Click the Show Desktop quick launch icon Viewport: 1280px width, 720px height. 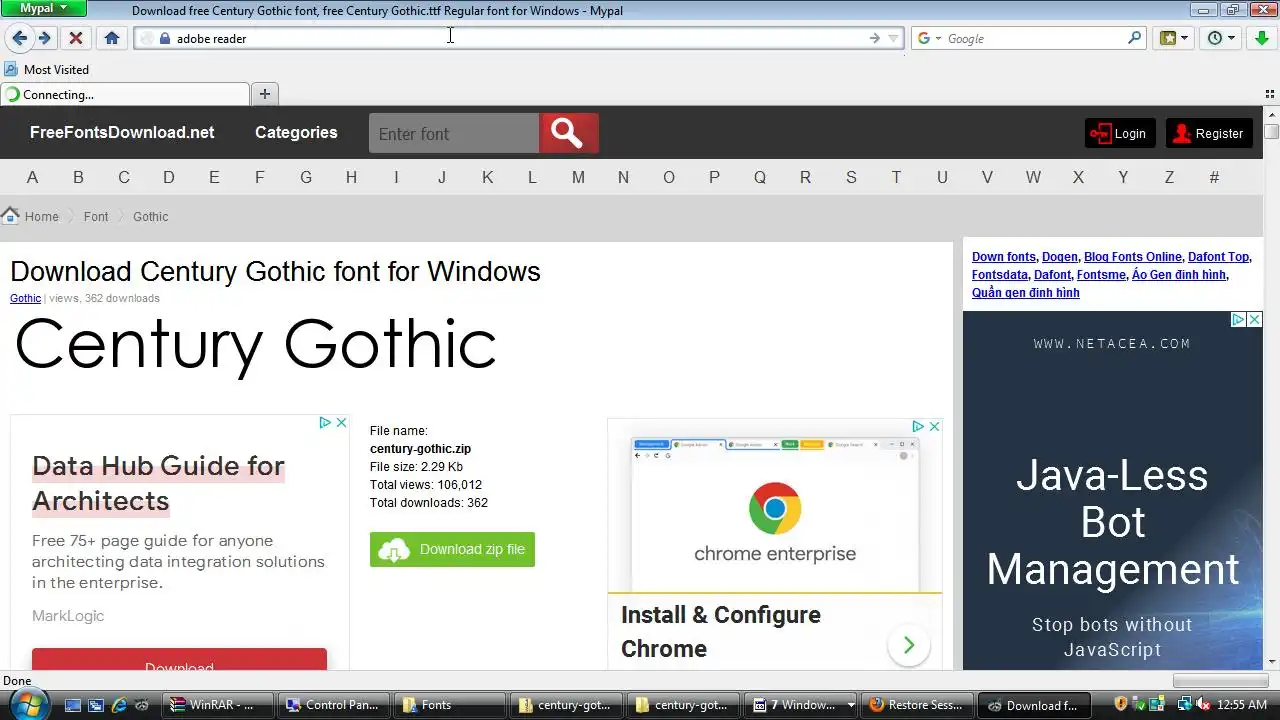pyautogui.click(x=72, y=705)
